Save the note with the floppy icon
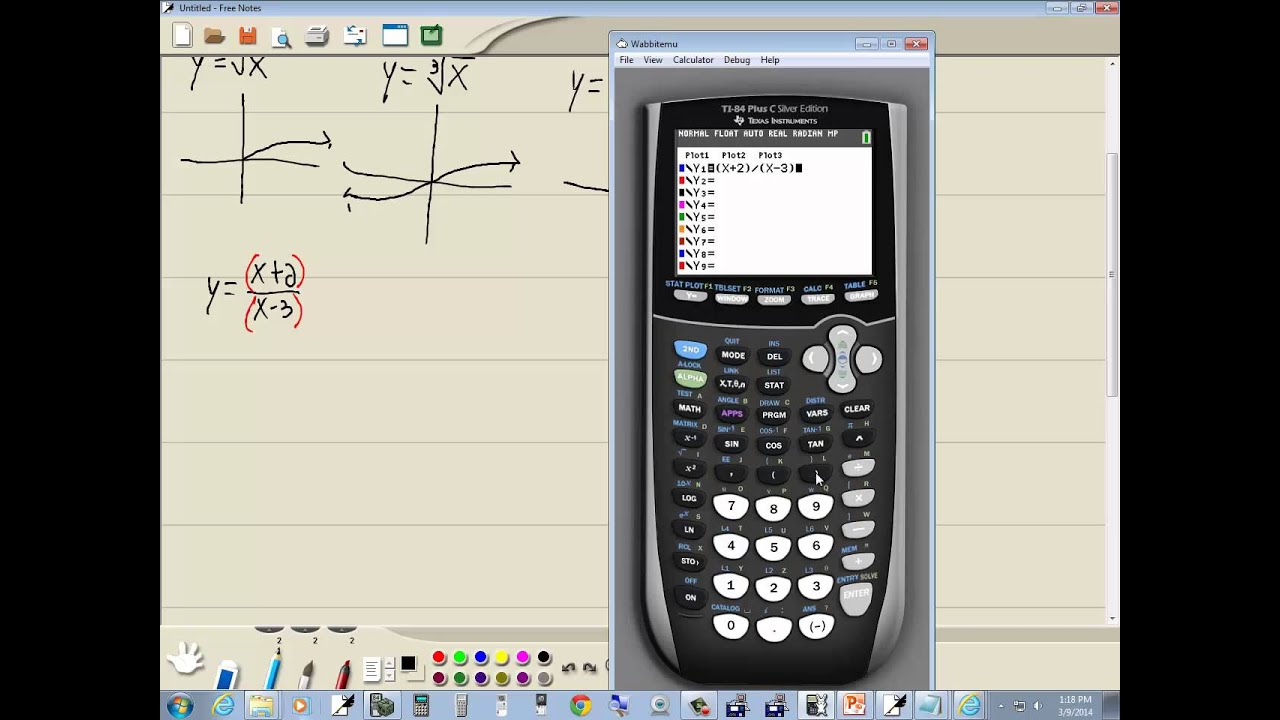Screen dimensions: 1280x720 coord(248,36)
